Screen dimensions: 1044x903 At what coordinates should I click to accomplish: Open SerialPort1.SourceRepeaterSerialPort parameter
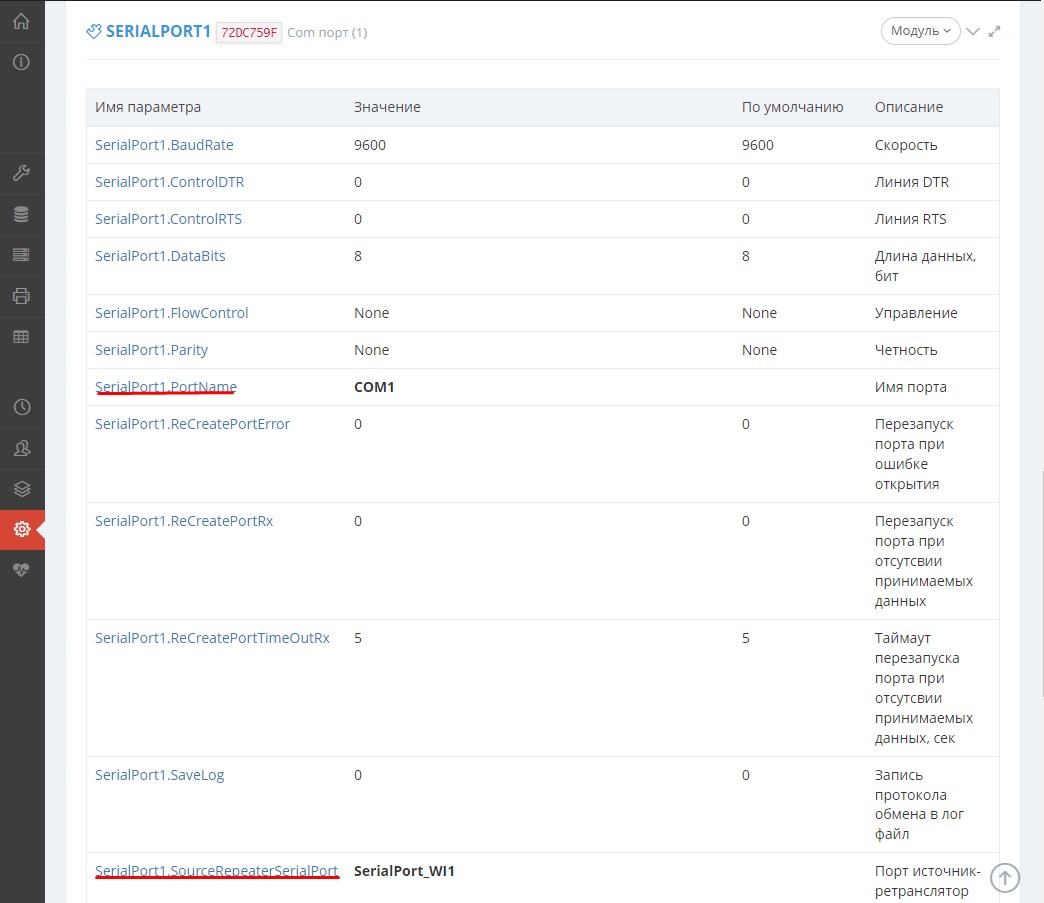pos(217,871)
